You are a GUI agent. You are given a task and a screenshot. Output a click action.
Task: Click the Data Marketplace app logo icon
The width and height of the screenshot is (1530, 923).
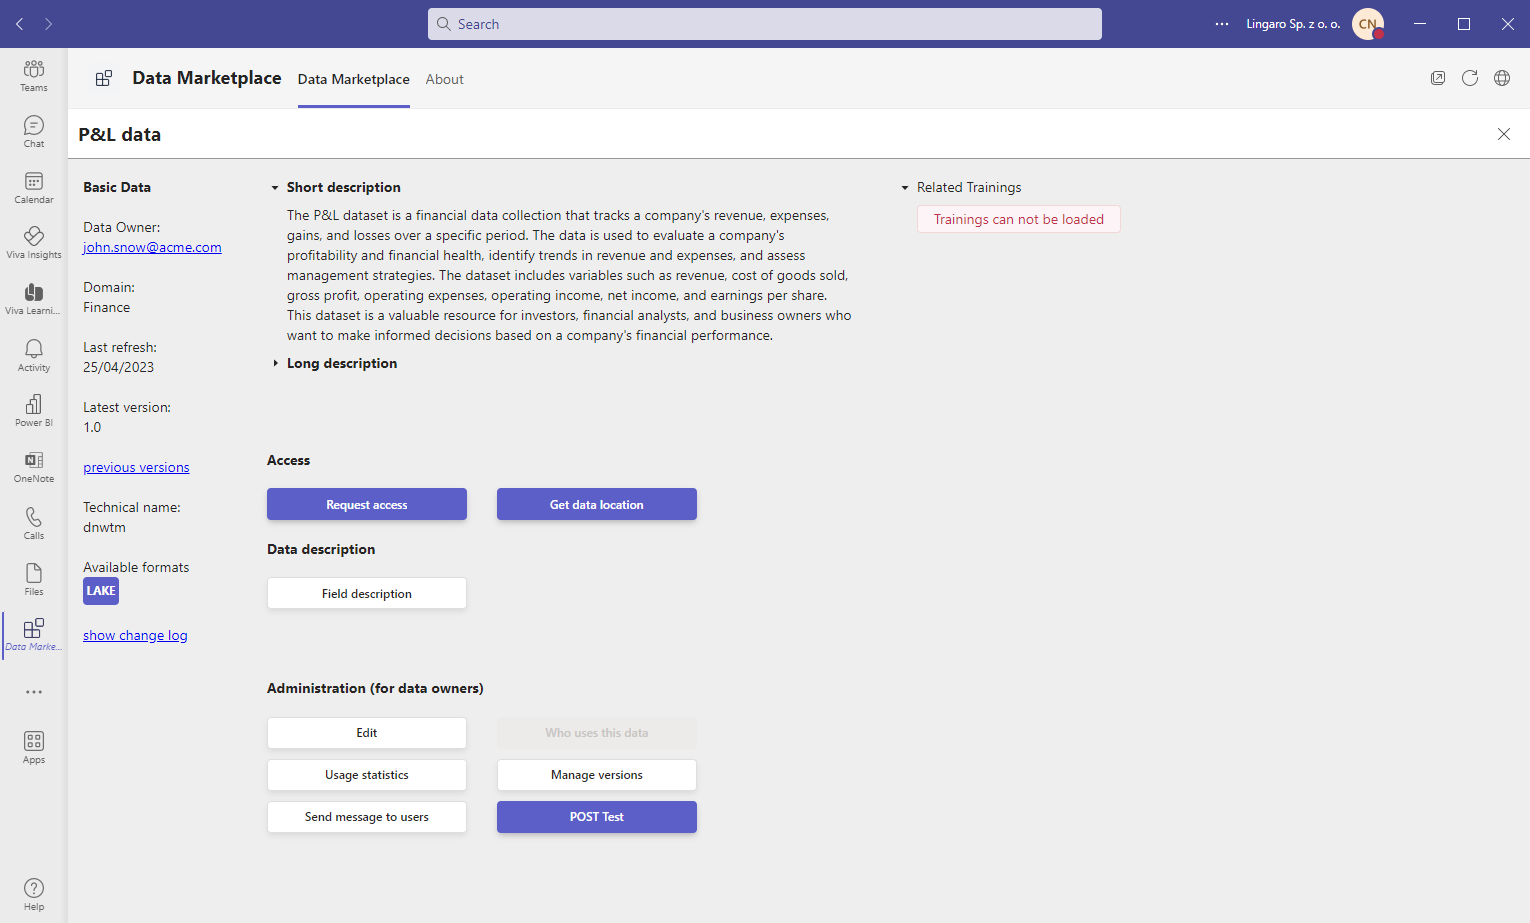coord(104,78)
